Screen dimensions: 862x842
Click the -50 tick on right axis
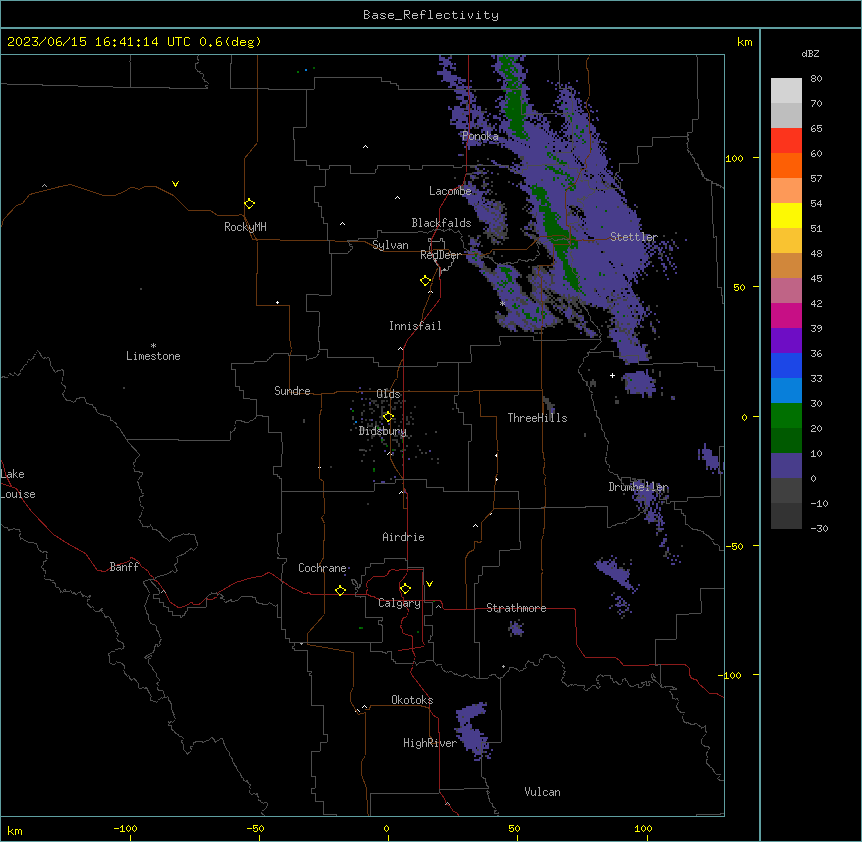[734, 546]
